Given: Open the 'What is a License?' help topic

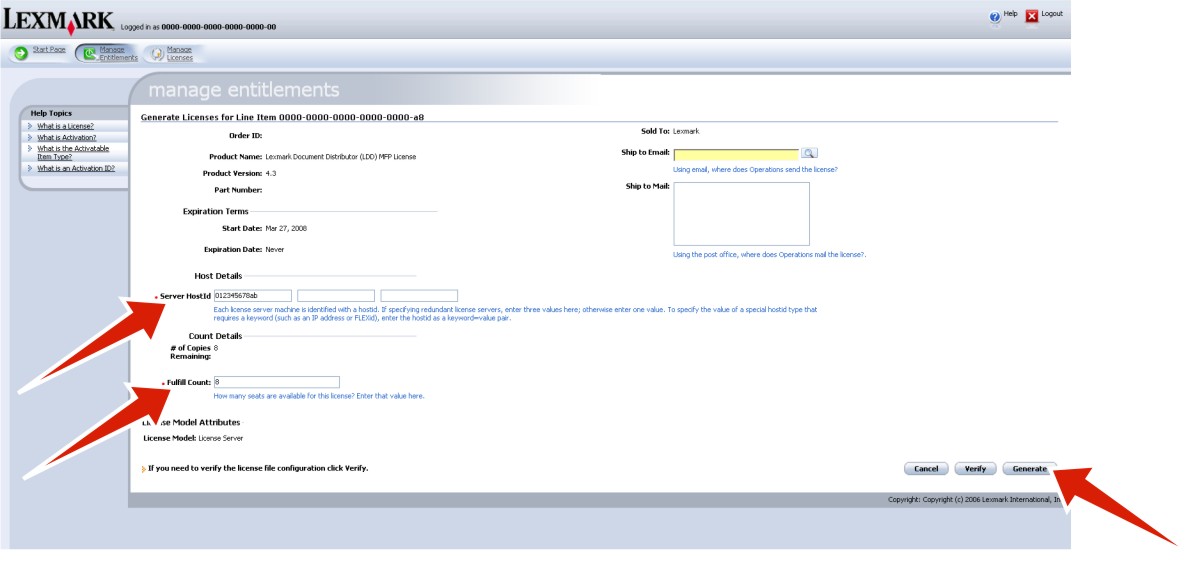Looking at the screenshot, I should tap(66, 126).
